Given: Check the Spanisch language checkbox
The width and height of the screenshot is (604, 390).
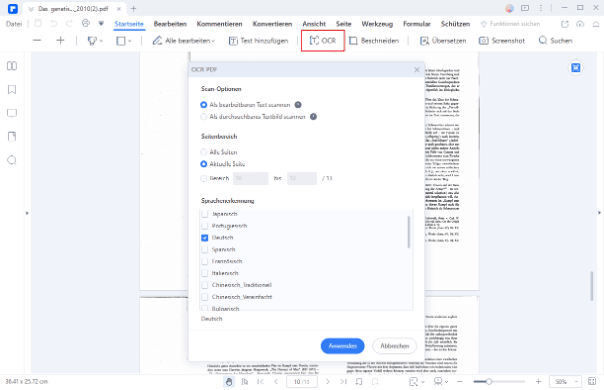Looking at the screenshot, I should 205,250.
